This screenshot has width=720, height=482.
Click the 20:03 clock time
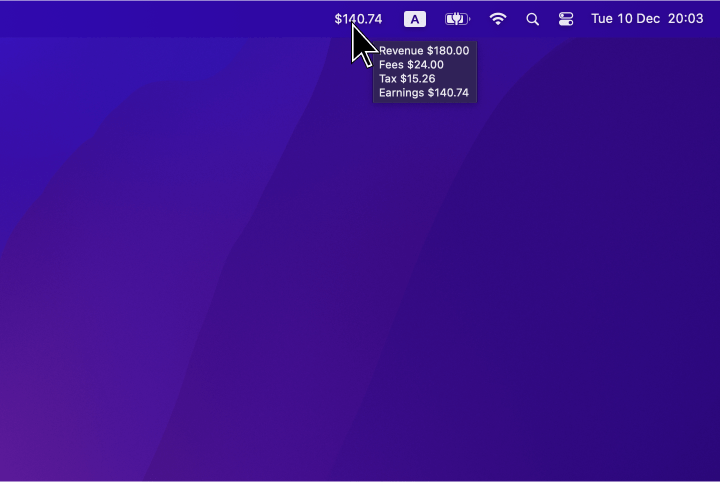click(x=685, y=19)
